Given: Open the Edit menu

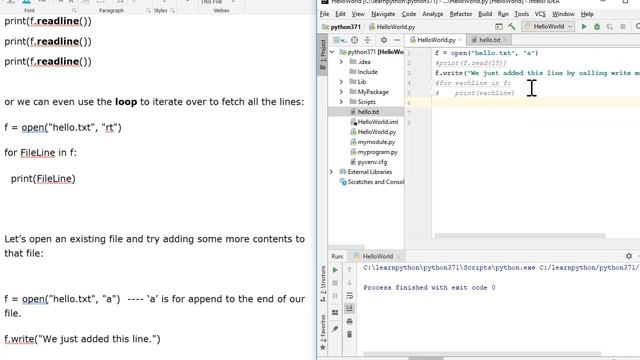Looking at the screenshot, I should point(340,14).
